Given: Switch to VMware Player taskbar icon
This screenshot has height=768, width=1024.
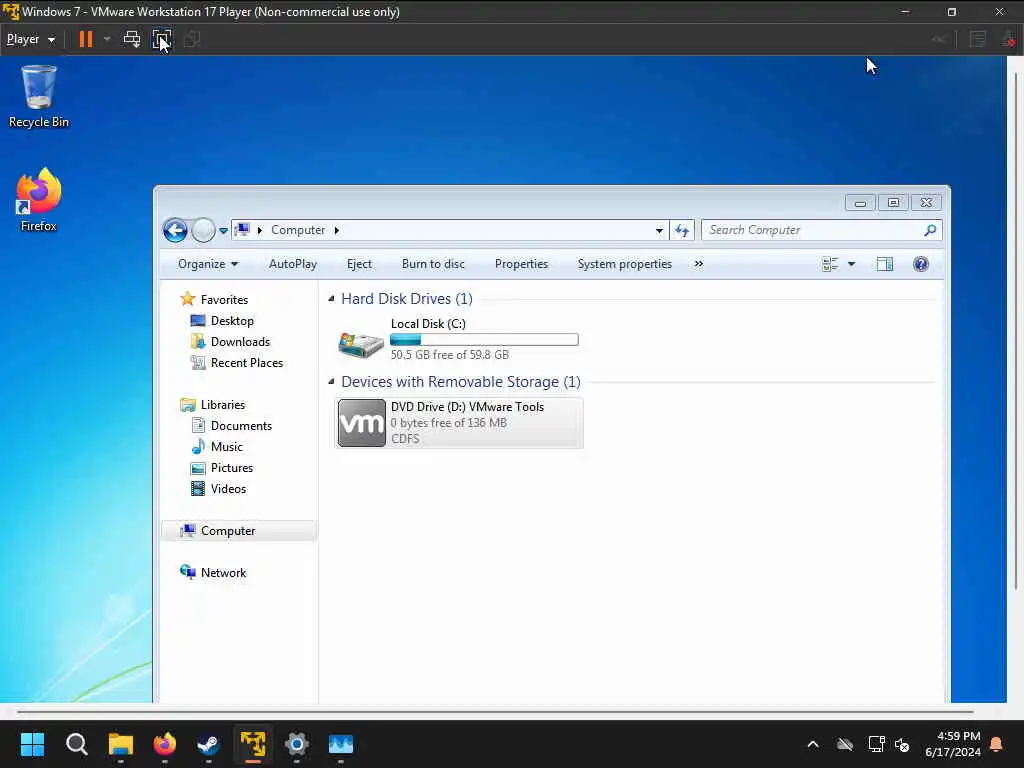Looking at the screenshot, I should pyautogui.click(x=253, y=744).
